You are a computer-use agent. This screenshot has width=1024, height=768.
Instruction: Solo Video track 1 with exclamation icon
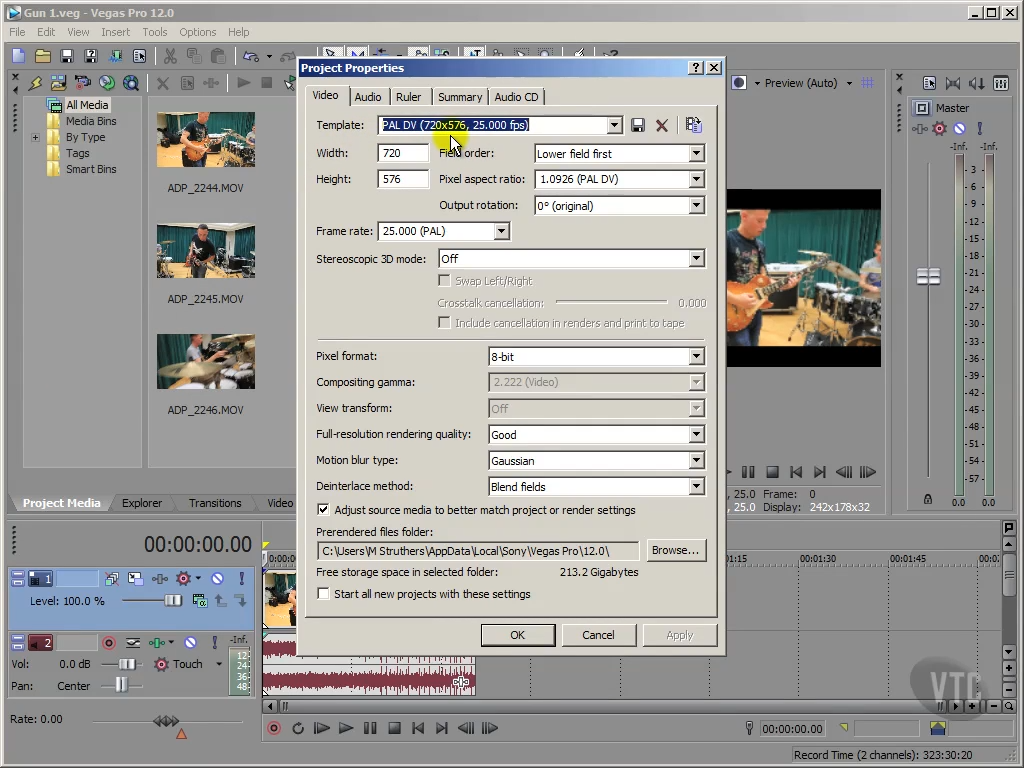click(x=242, y=579)
